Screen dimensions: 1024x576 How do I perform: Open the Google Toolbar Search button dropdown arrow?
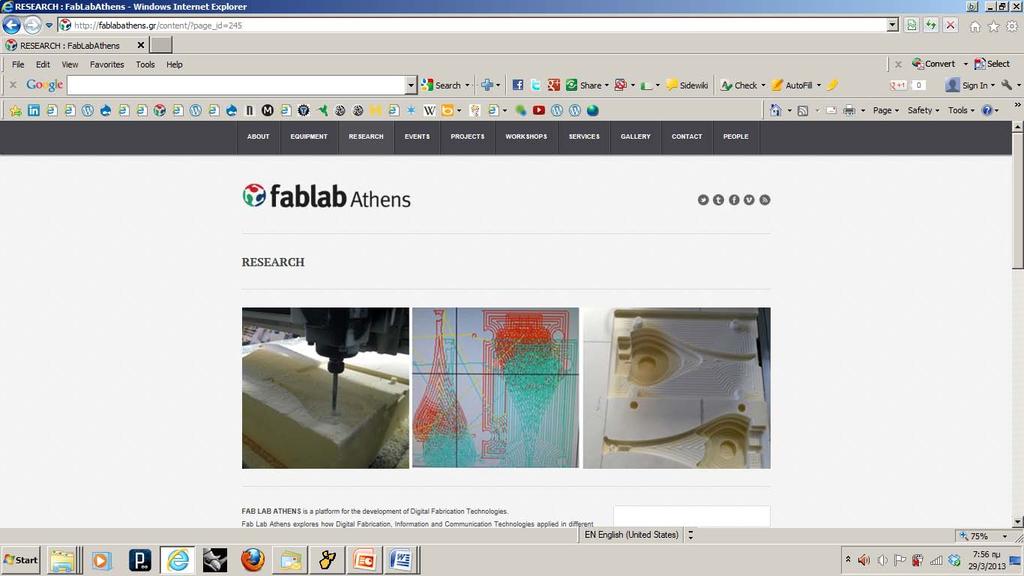[x=467, y=86]
